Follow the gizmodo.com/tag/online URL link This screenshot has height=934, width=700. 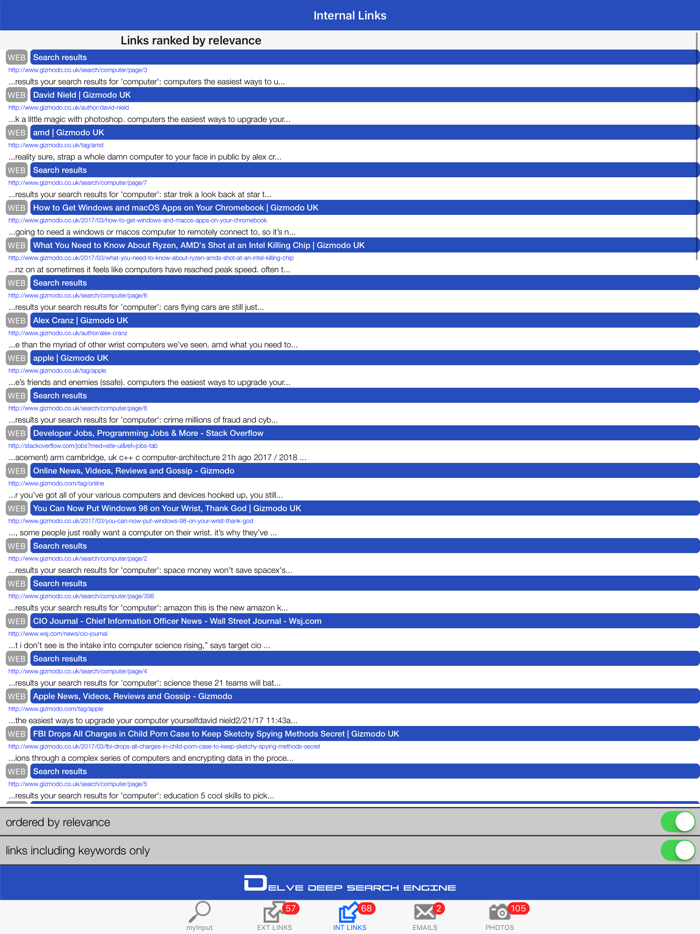(x=56, y=483)
